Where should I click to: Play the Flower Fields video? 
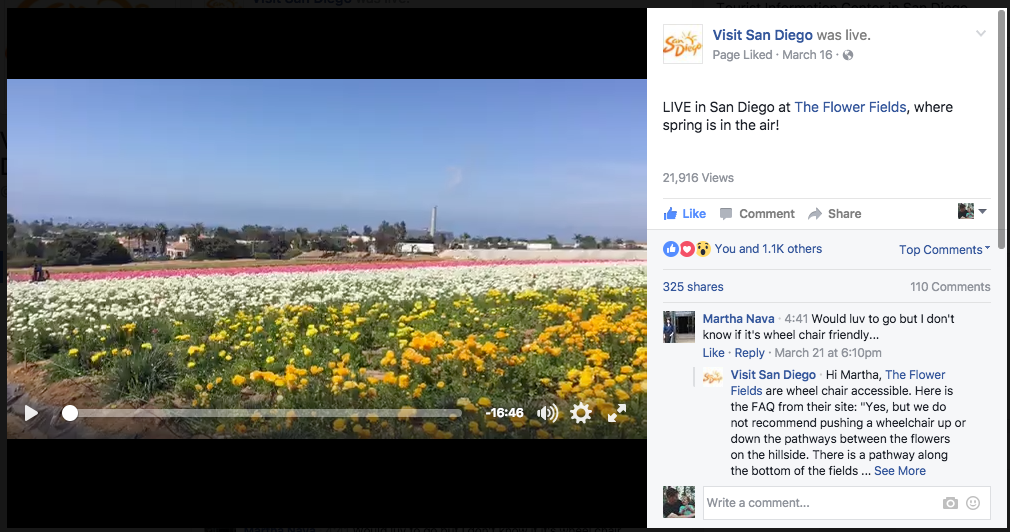coord(31,413)
